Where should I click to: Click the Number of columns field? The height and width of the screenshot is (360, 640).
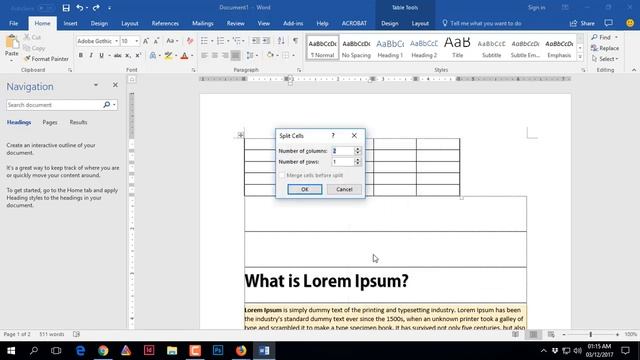click(342, 151)
